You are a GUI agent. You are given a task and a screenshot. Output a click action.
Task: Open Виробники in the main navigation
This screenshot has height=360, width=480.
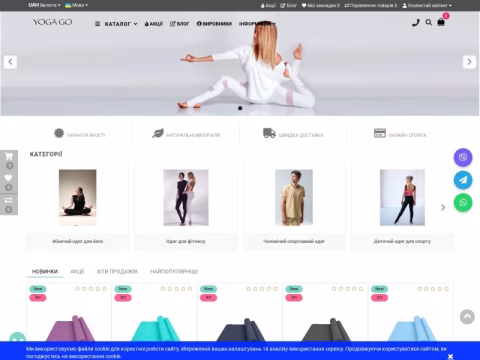coord(214,24)
